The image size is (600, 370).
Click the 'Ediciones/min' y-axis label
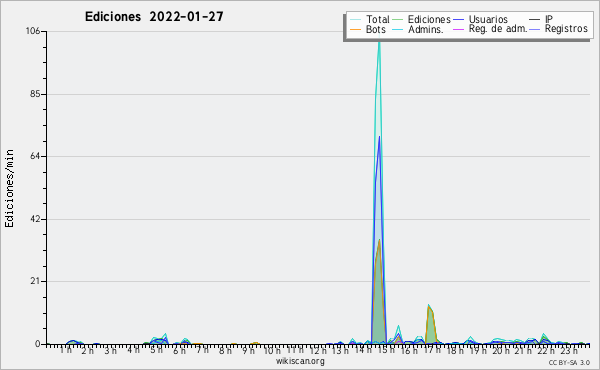click(x=9, y=188)
